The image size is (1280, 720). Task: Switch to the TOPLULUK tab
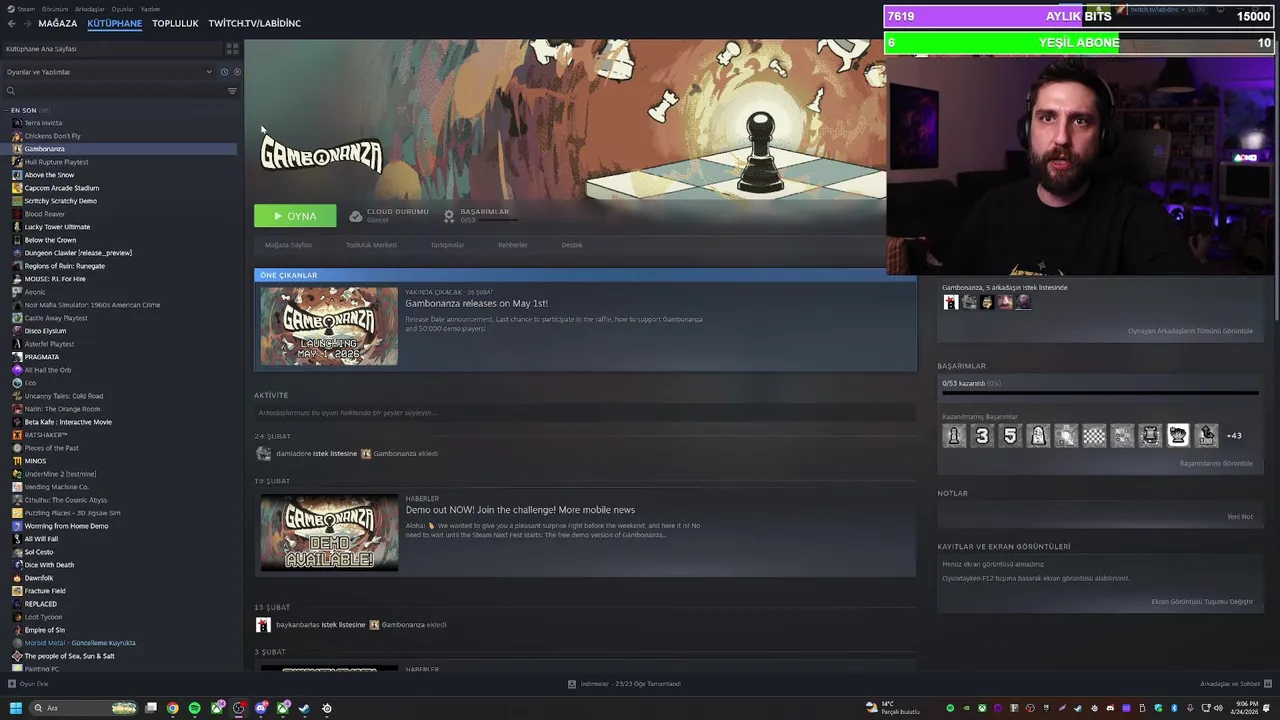pyautogui.click(x=175, y=23)
